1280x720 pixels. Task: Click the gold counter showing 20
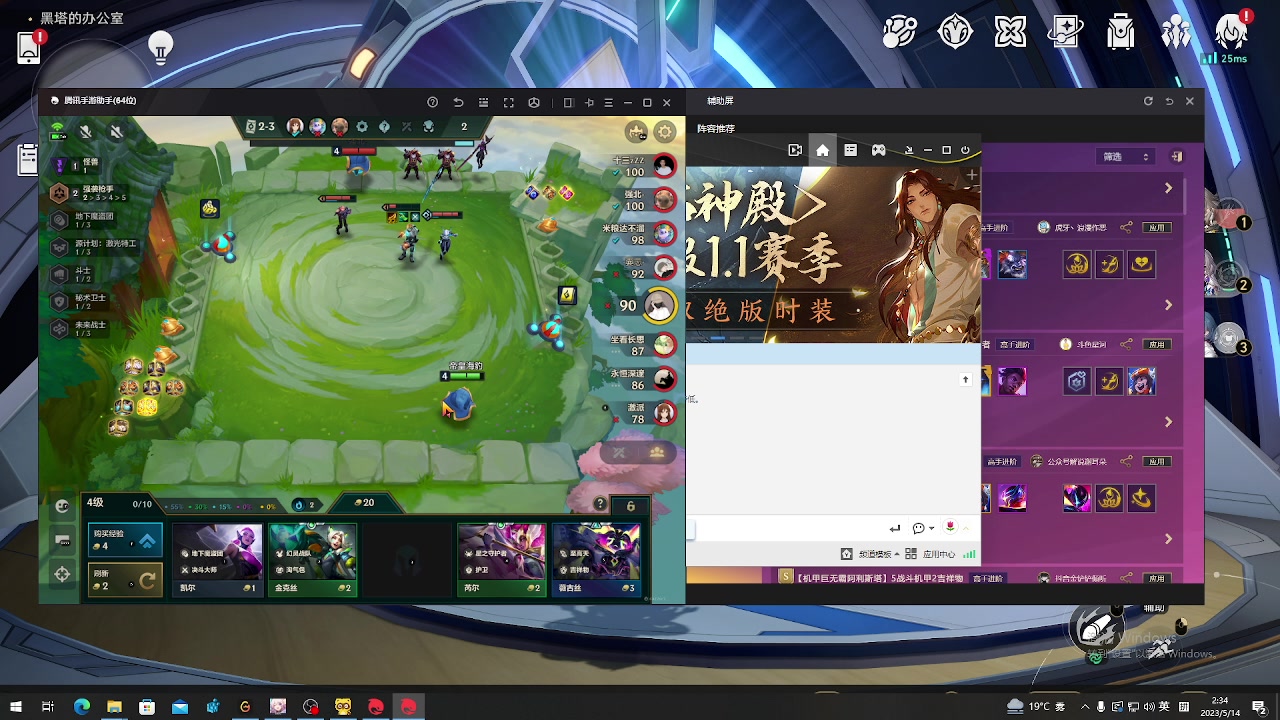pyautogui.click(x=365, y=503)
